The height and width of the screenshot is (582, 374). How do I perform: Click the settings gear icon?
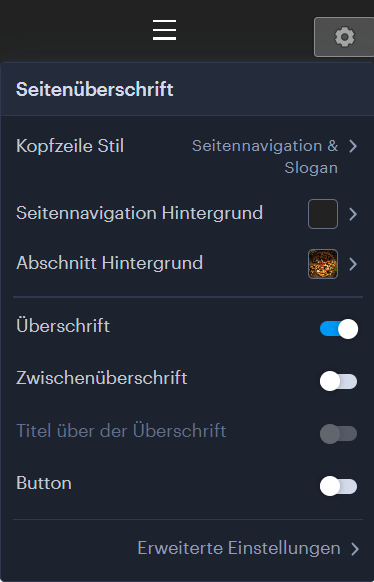(345, 37)
